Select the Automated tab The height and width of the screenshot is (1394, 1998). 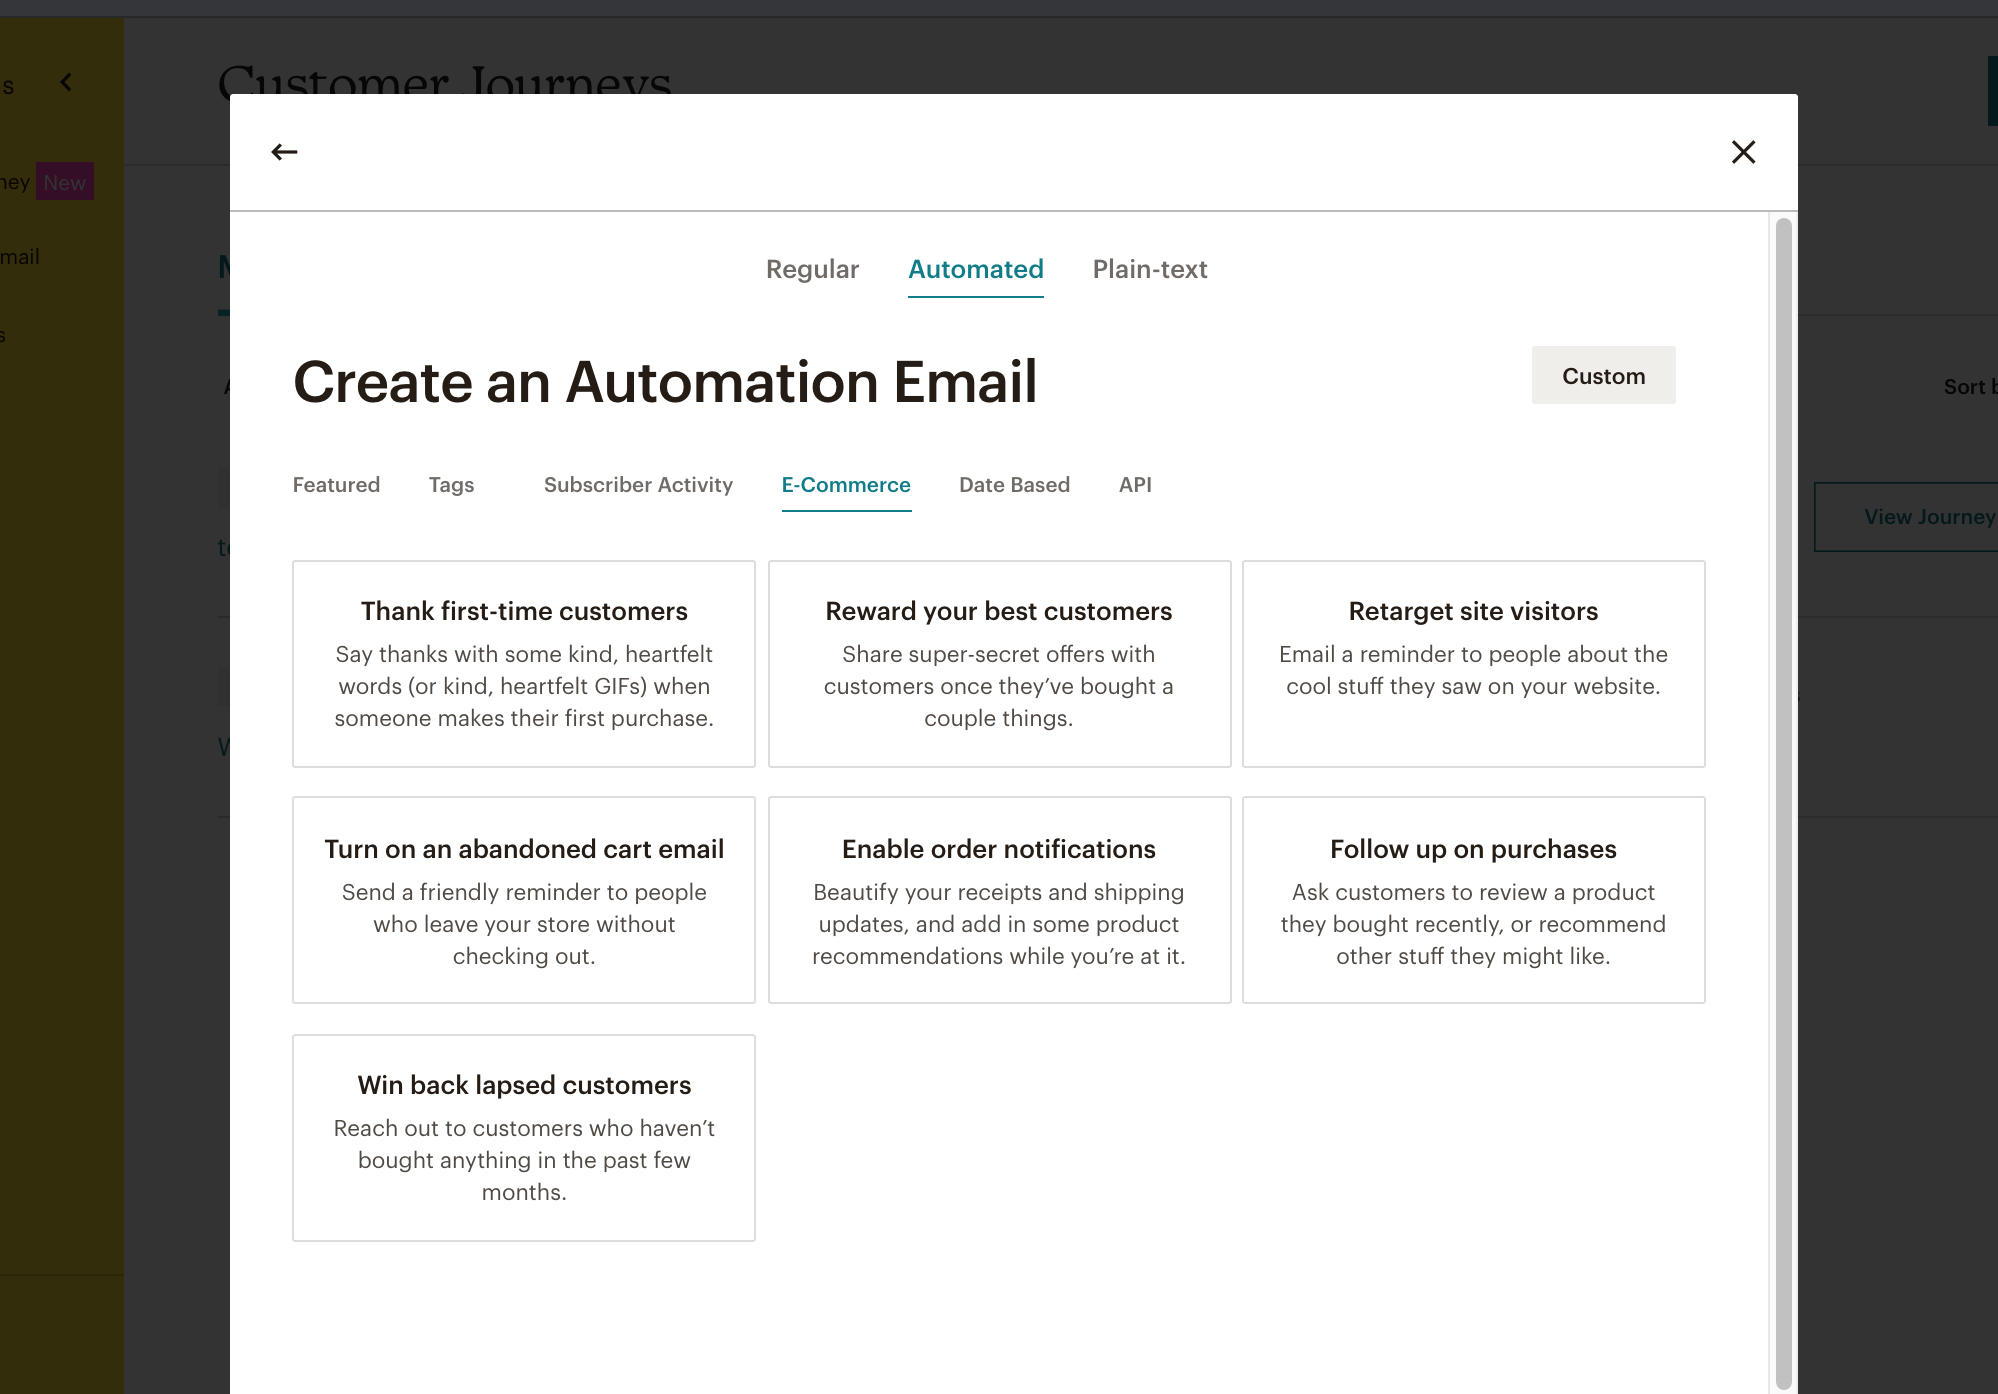[x=976, y=269]
